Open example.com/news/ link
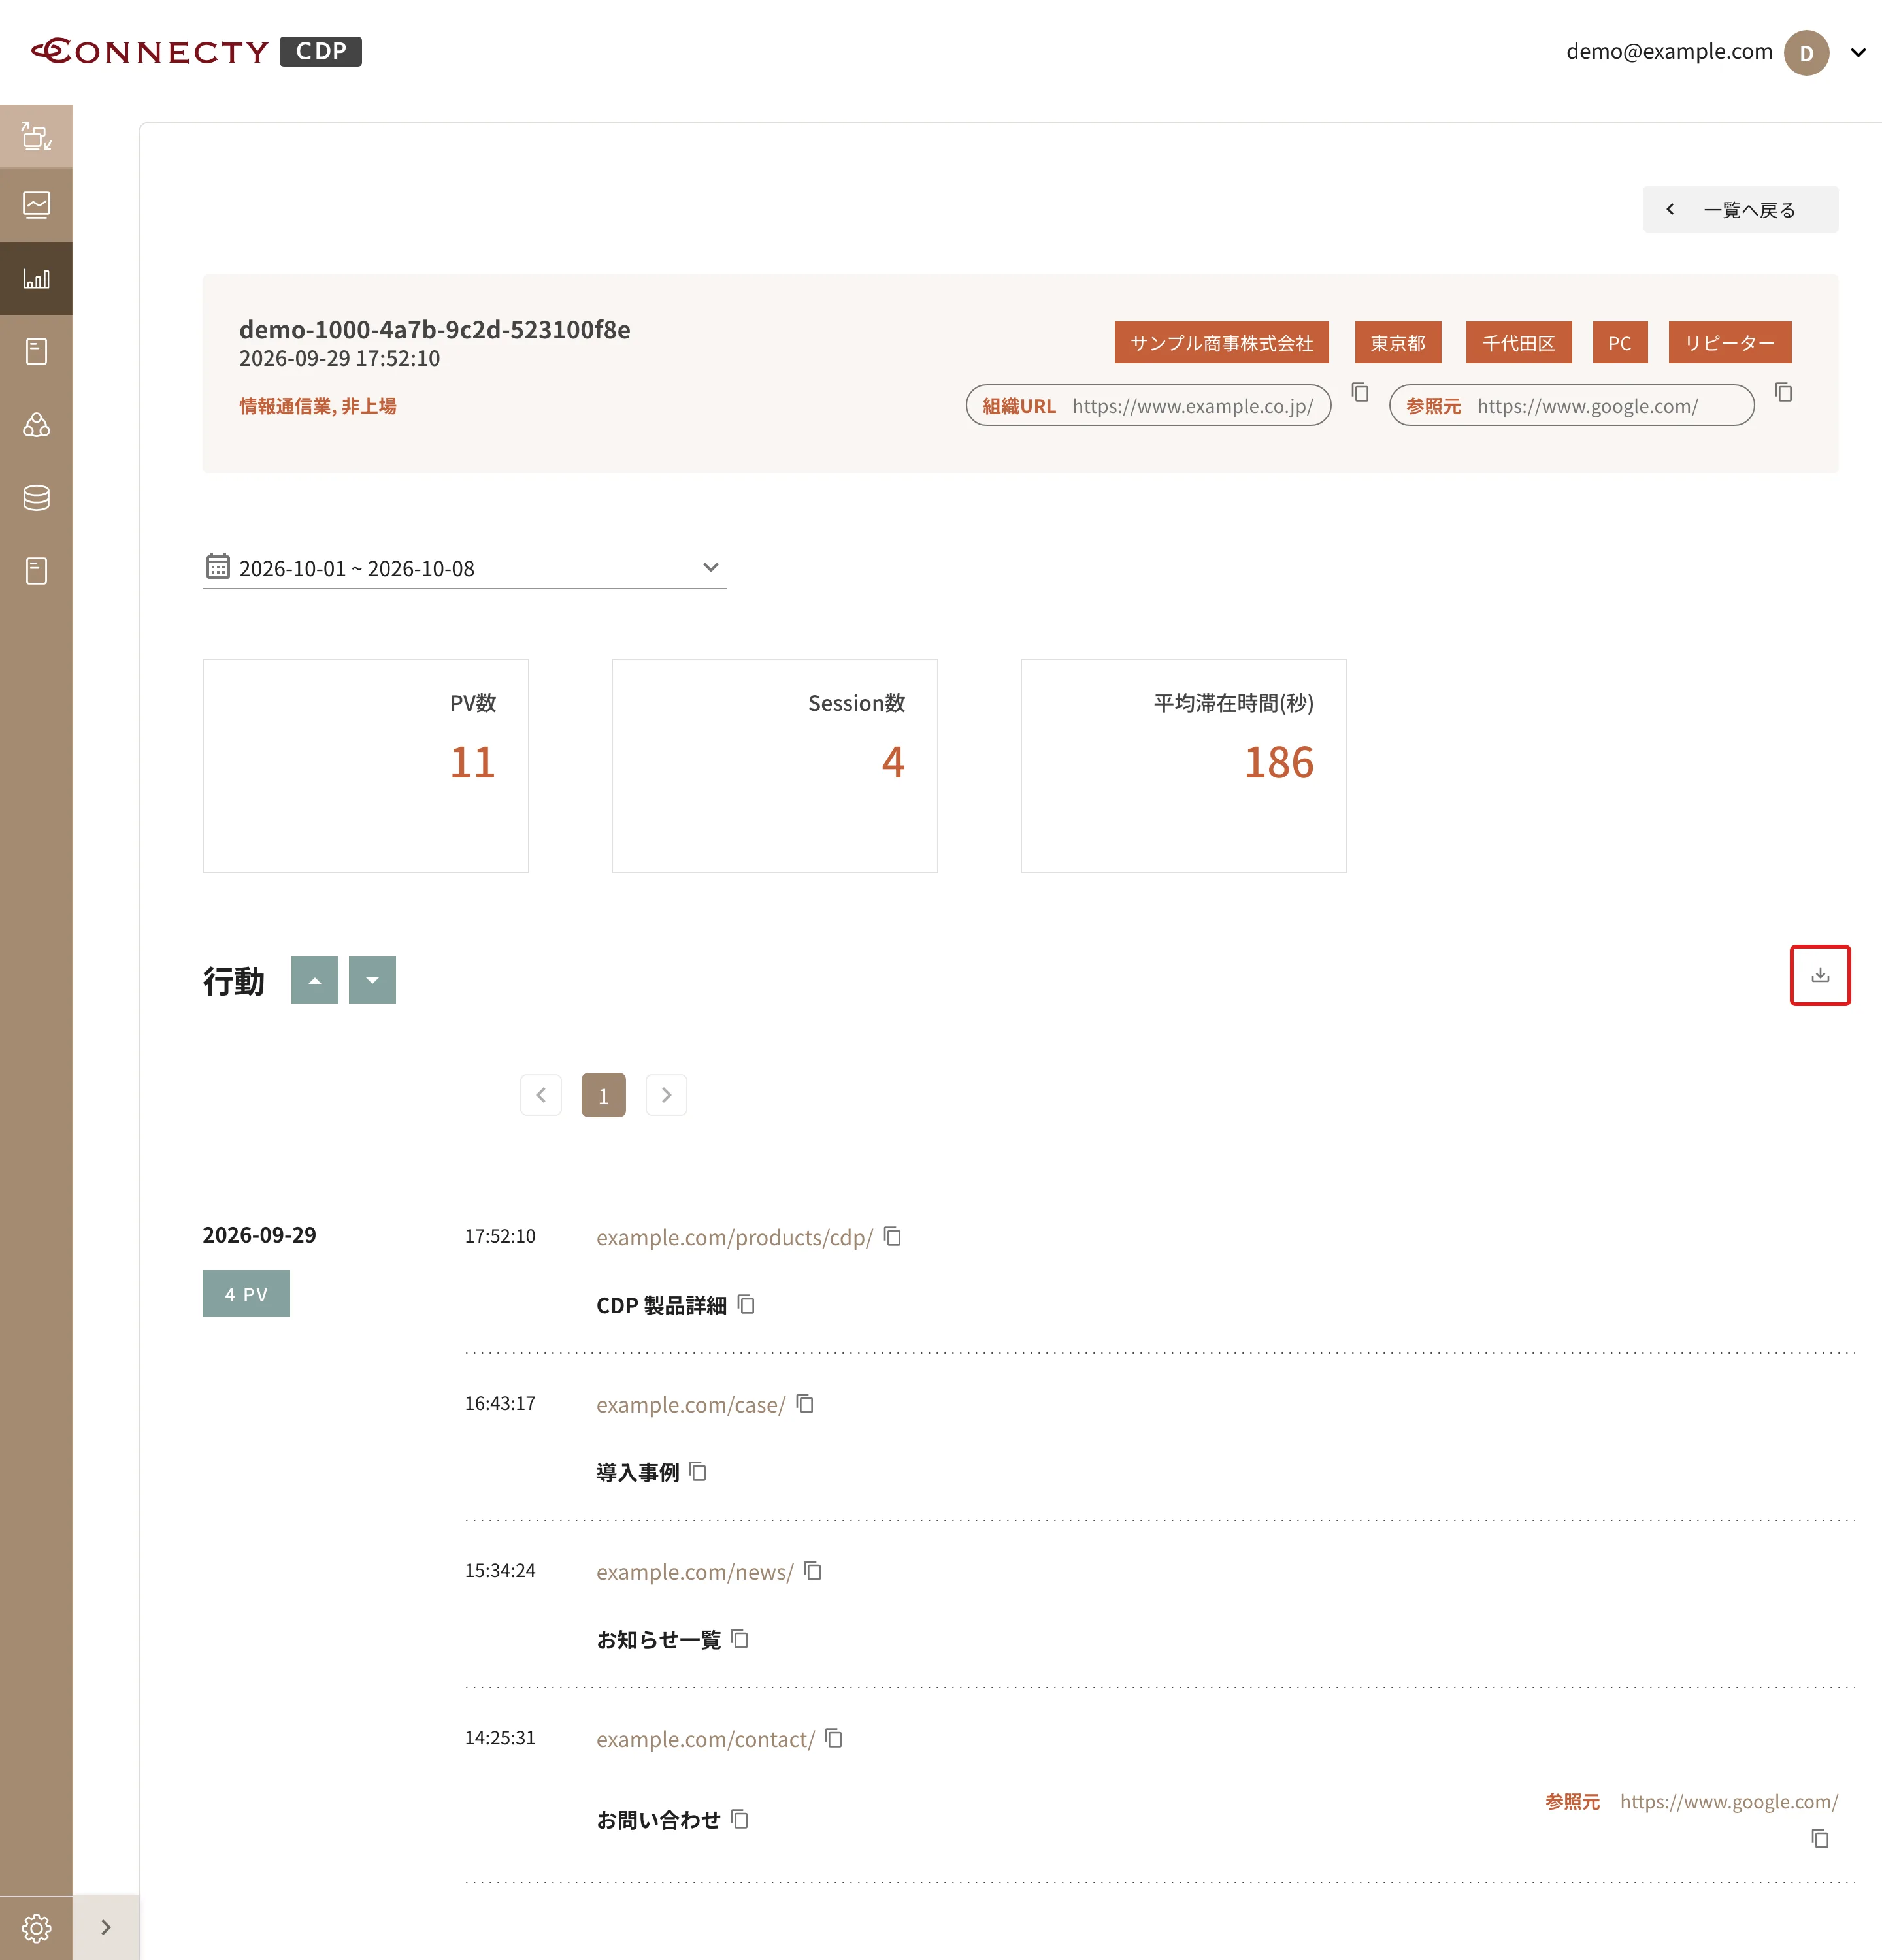The image size is (1882, 1960). (x=694, y=1572)
